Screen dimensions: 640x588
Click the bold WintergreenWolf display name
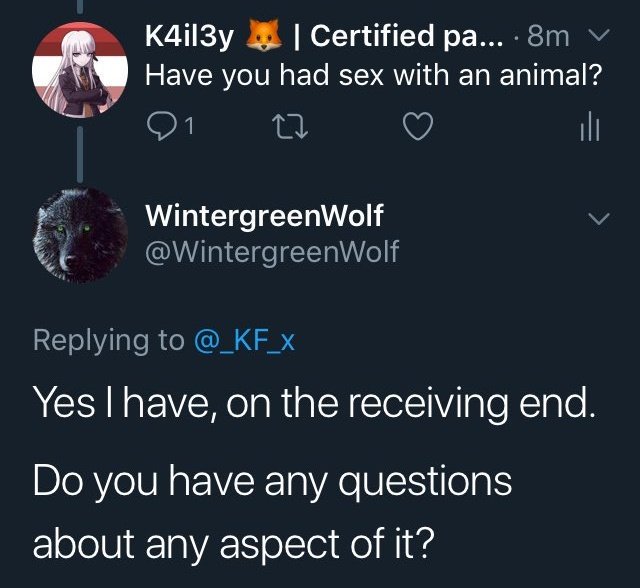point(264,215)
